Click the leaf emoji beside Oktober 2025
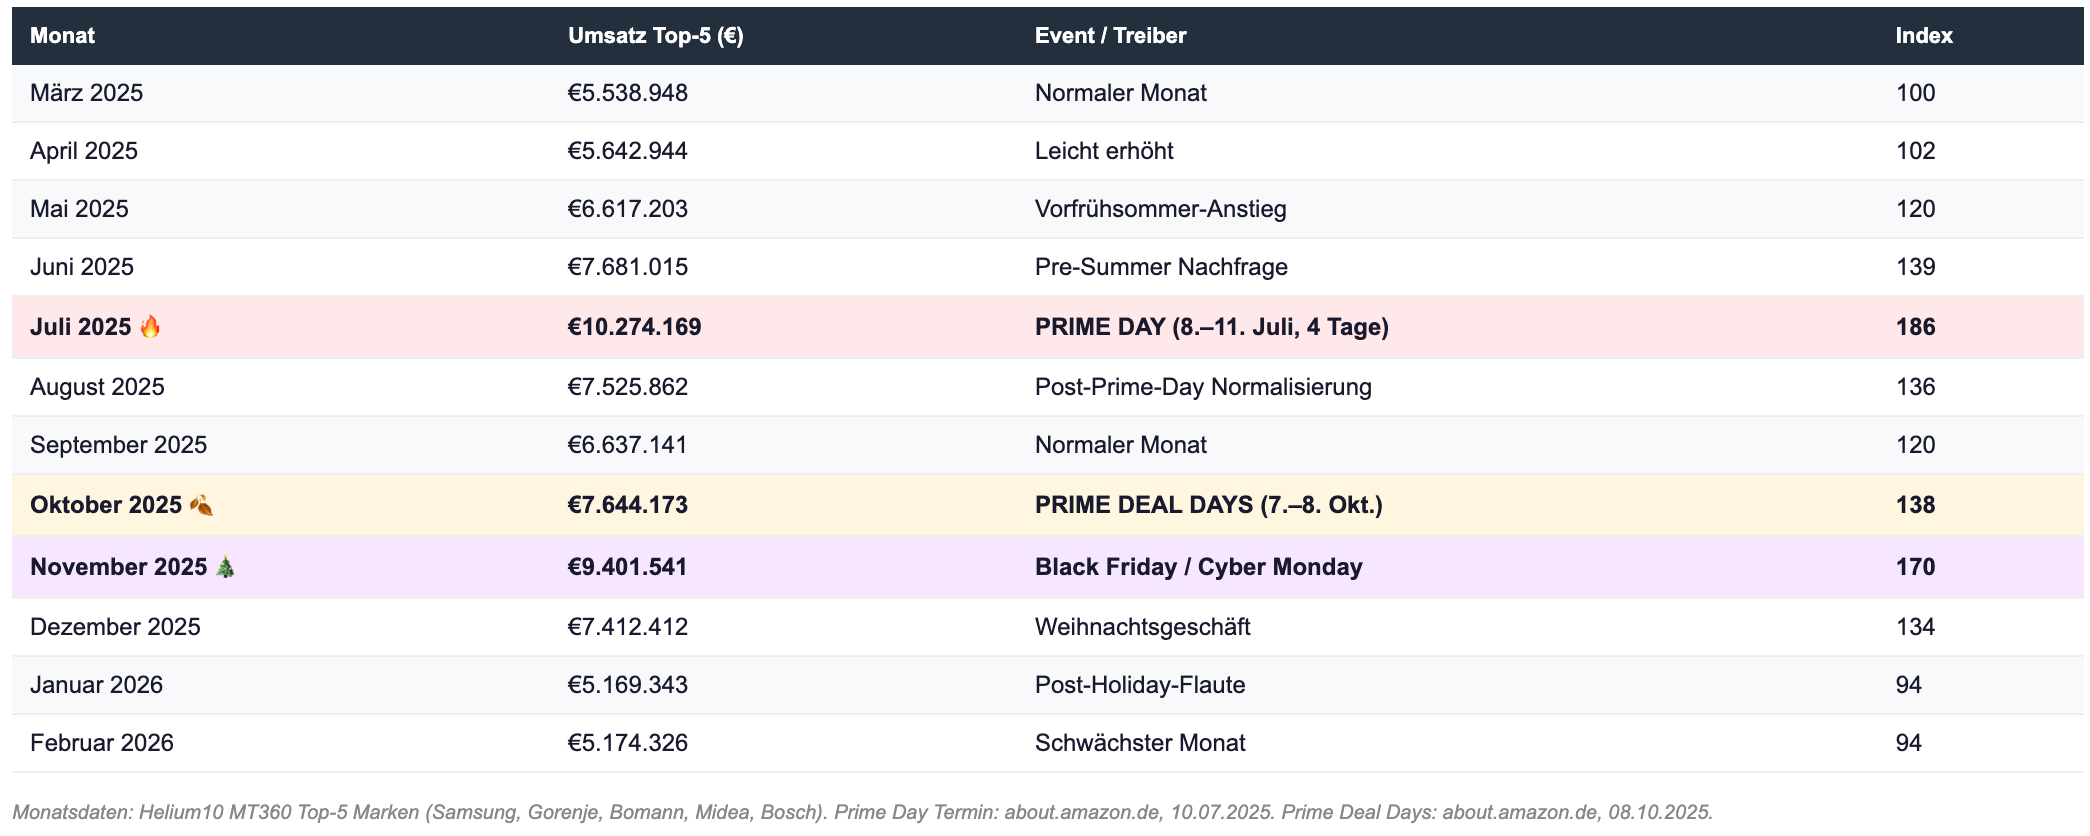This screenshot has height=836, width=2090. click(x=201, y=505)
